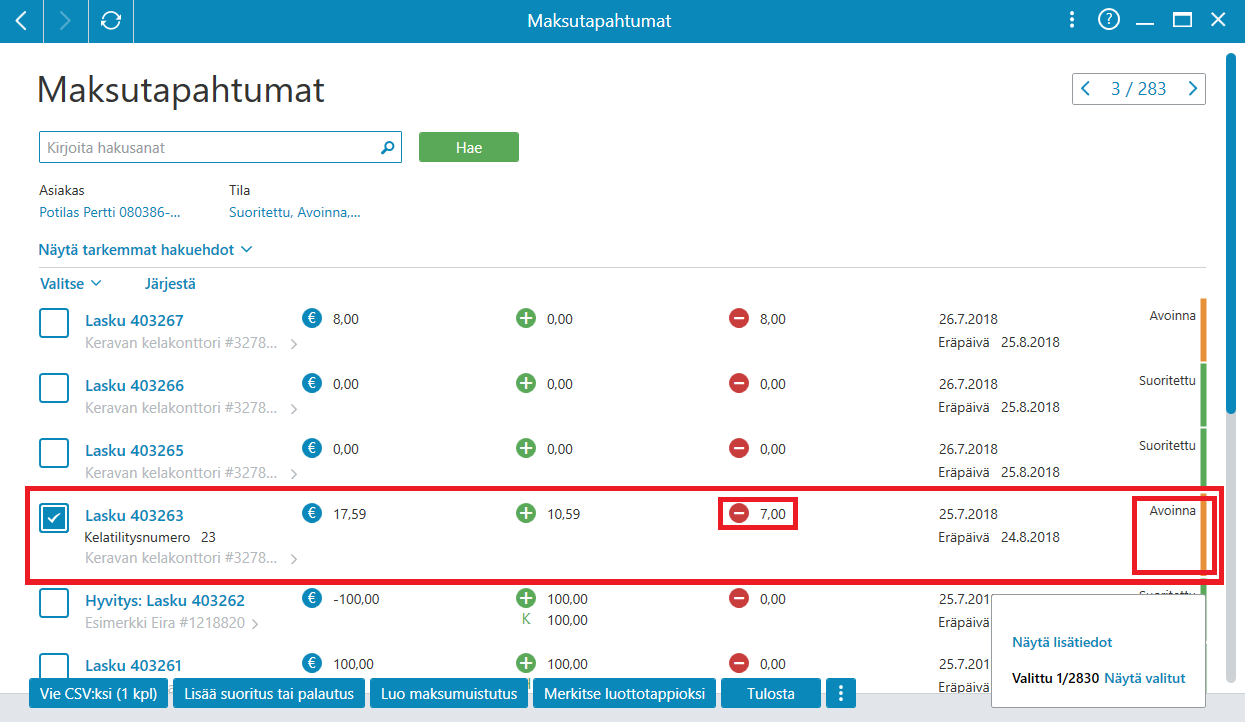Click the green plus icon on Lasku 403266
Screen dimensions: 1245x722
[x=526, y=384]
